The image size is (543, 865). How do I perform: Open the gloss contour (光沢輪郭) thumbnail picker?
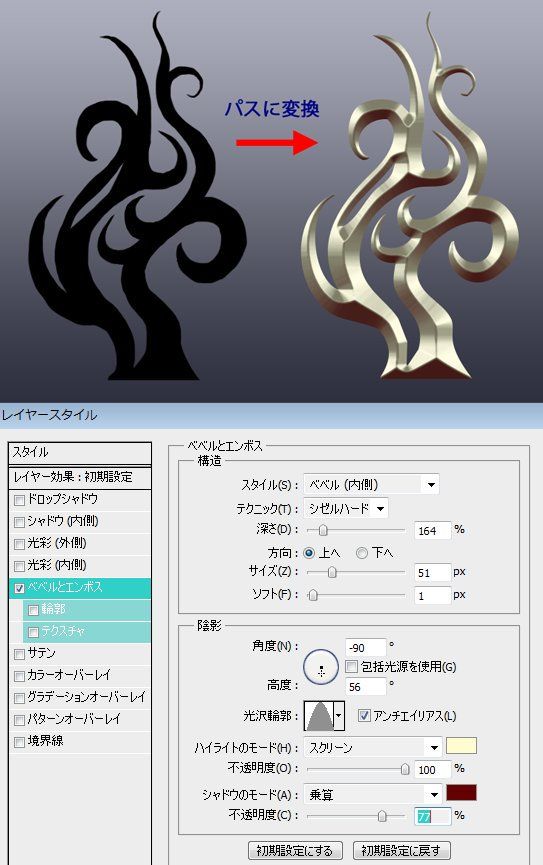[x=319, y=716]
